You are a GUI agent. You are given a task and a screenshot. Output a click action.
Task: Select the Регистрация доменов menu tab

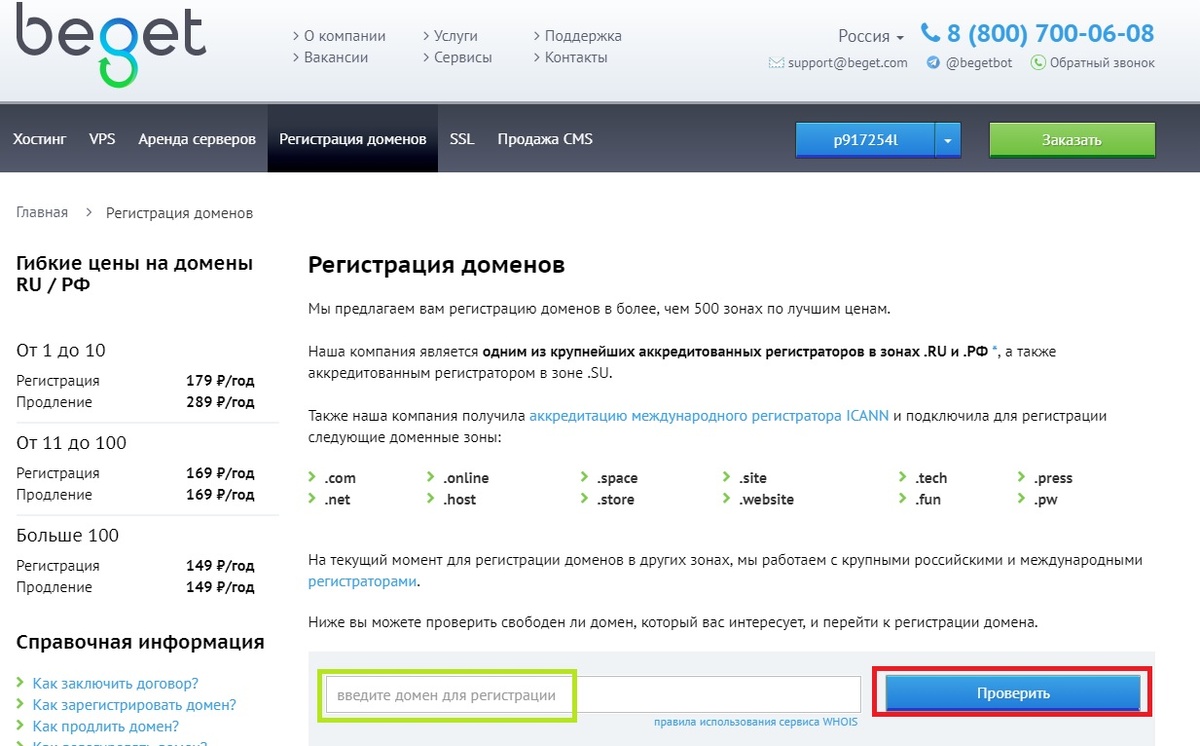click(353, 139)
